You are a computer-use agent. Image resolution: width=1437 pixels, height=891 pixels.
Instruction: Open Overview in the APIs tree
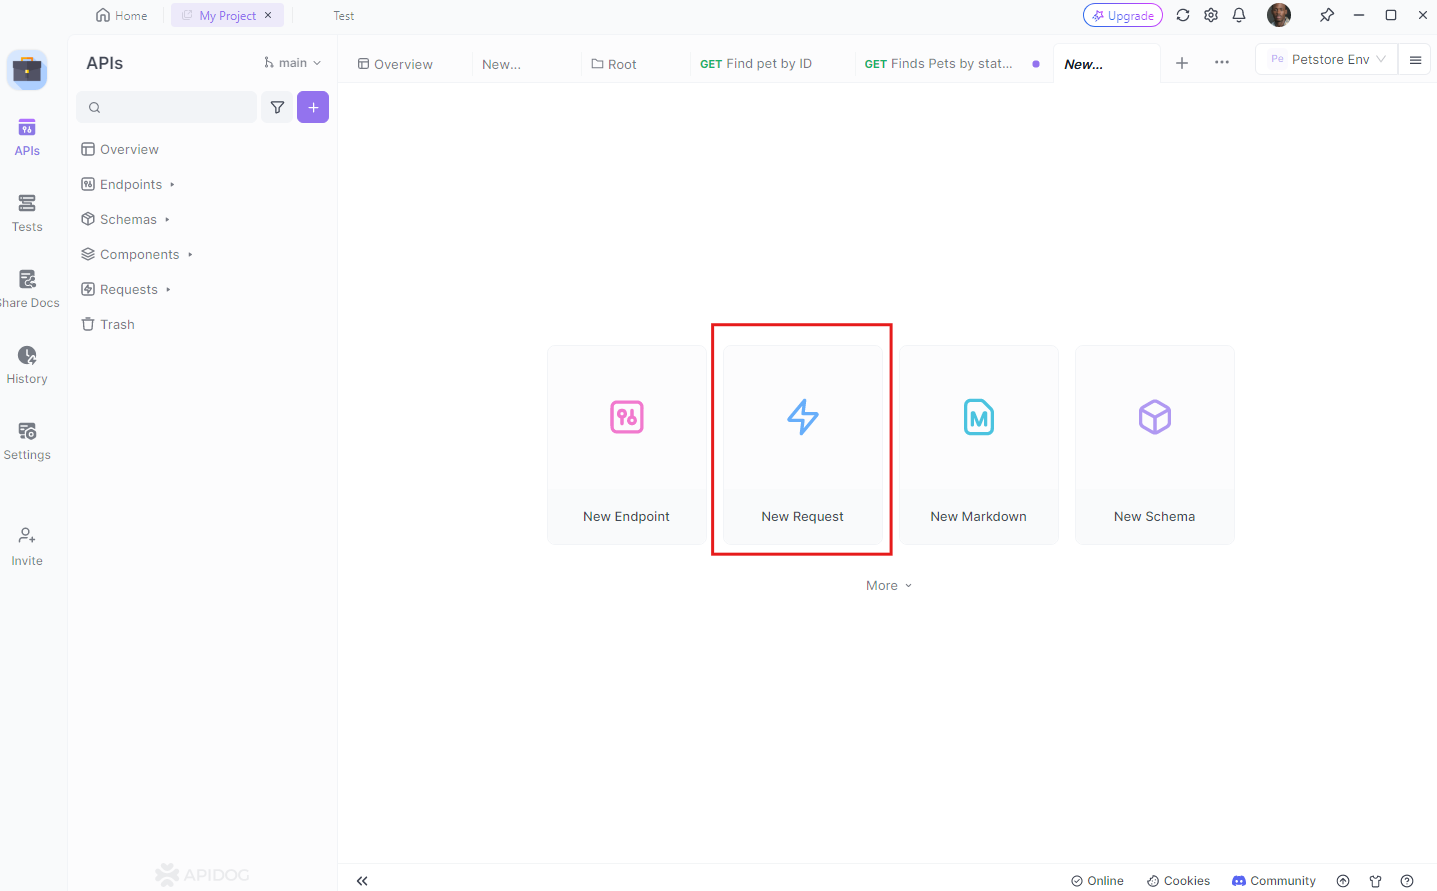[x=120, y=149]
